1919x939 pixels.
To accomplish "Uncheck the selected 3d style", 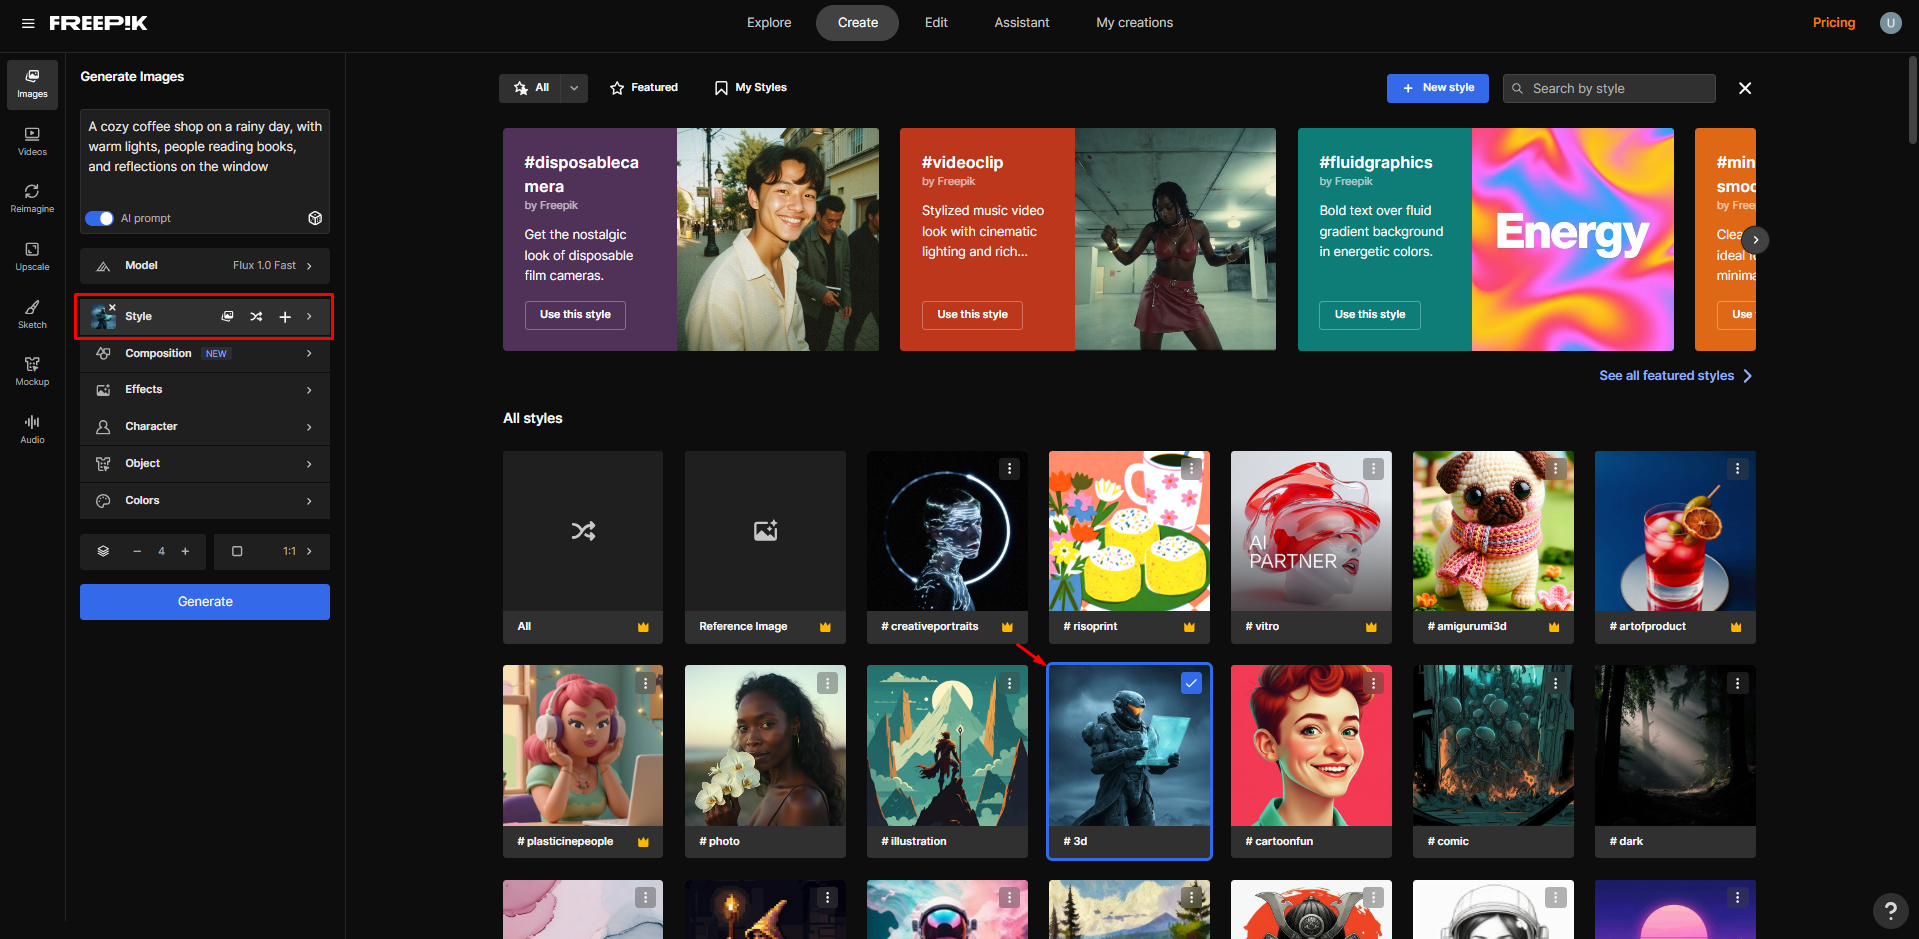I will 1191,682.
